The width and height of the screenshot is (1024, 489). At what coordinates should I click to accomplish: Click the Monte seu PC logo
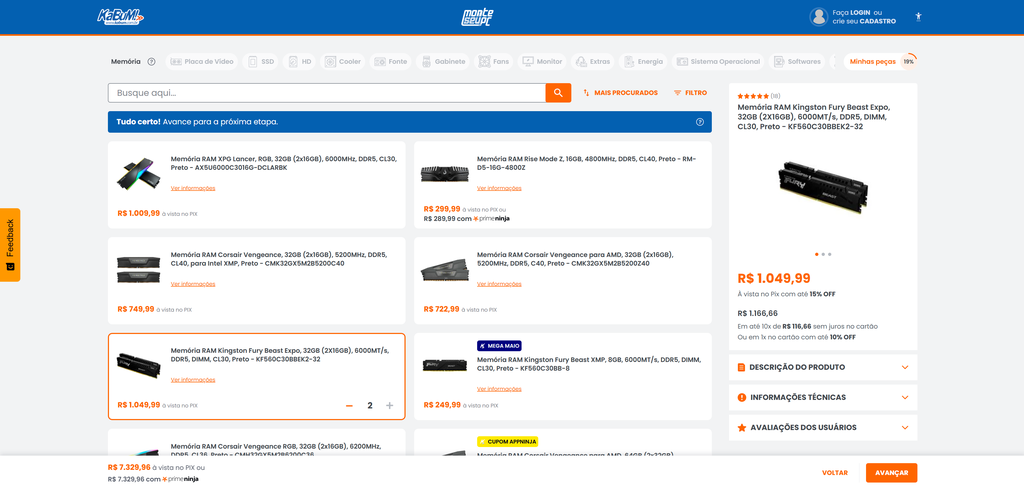tap(477, 17)
